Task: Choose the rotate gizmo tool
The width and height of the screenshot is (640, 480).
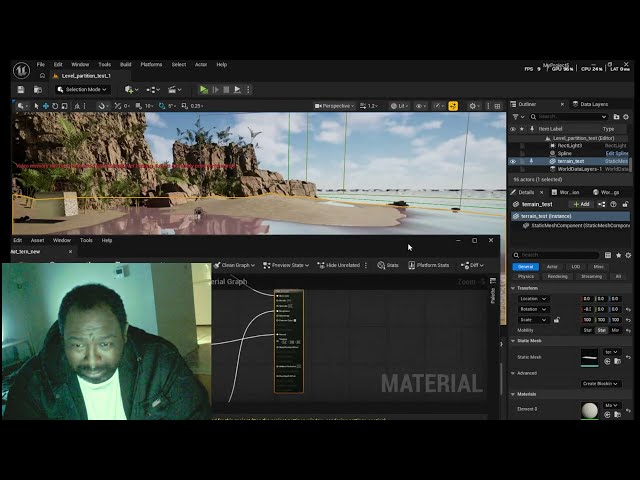Action: click(x=55, y=106)
